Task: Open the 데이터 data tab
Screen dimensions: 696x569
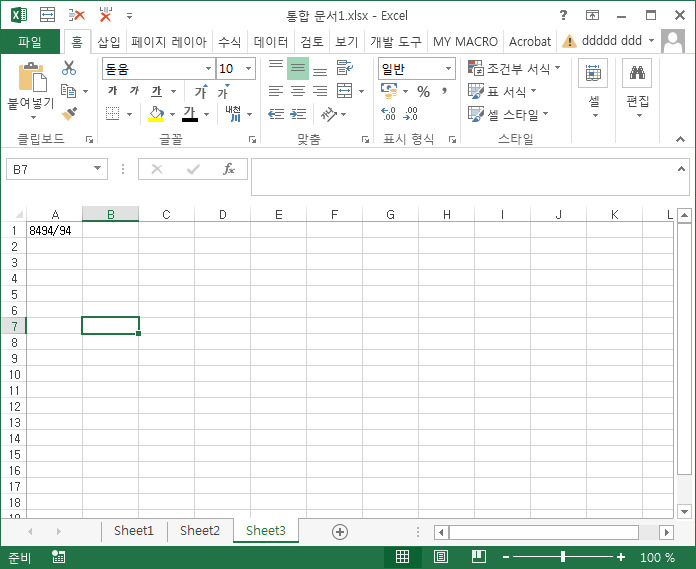Action: (x=271, y=42)
